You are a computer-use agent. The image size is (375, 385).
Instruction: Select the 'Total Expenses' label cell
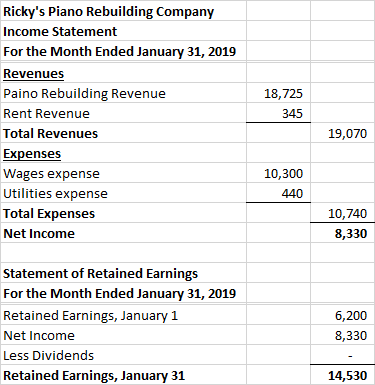[x=123, y=213]
